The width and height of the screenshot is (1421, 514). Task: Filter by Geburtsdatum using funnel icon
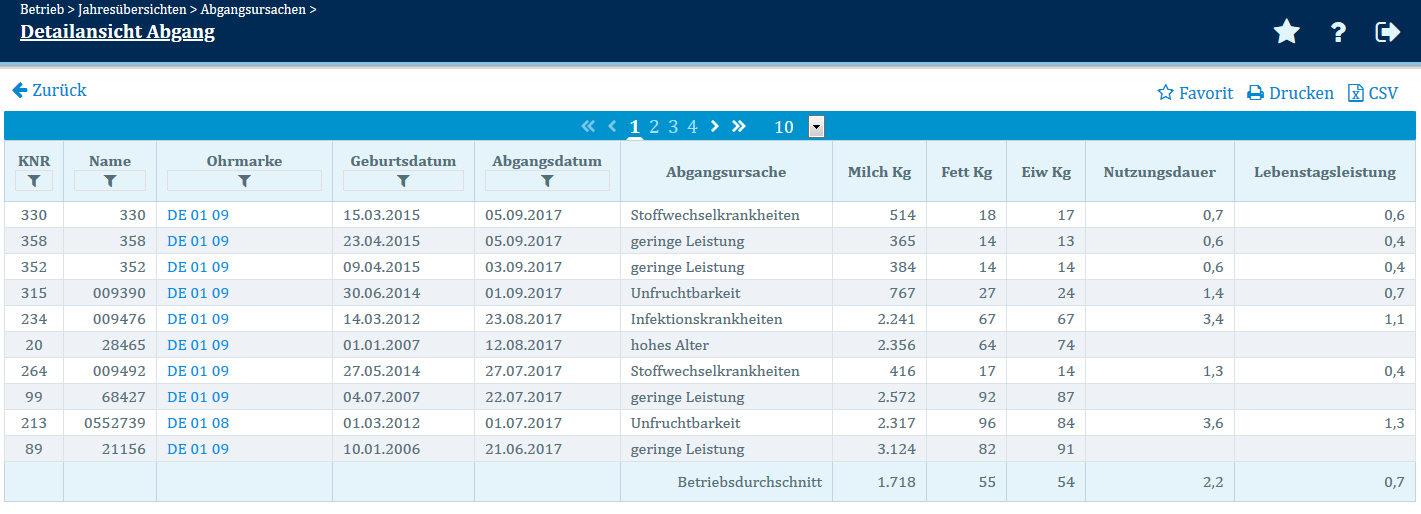(x=403, y=181)
